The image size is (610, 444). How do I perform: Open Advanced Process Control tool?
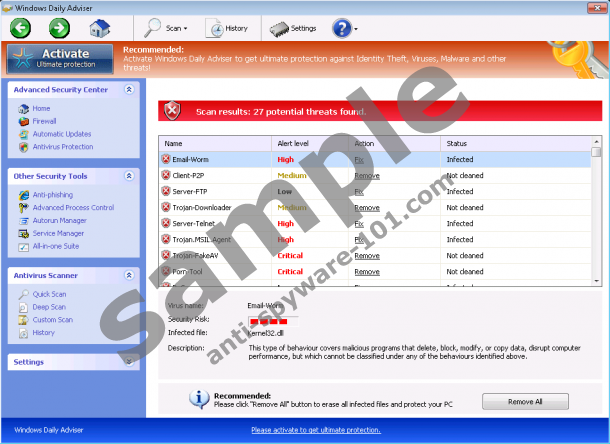click(x=72, y=208)
